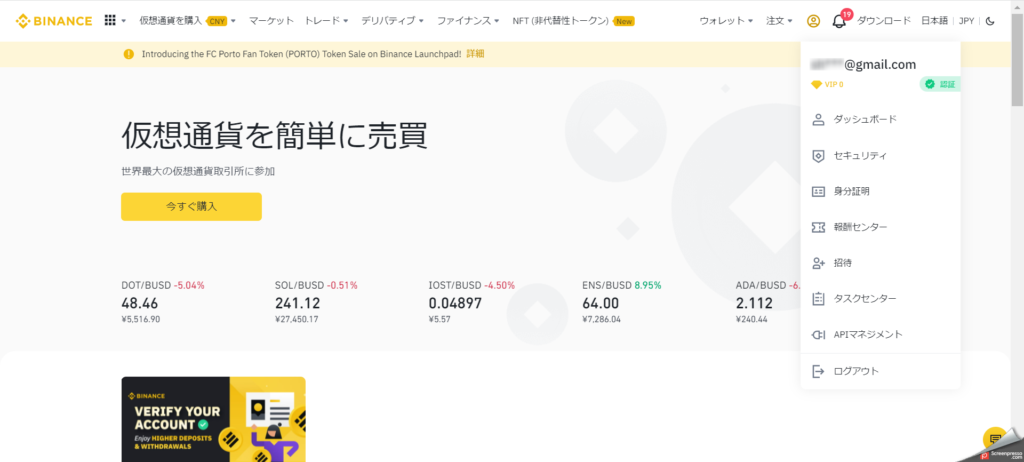Click the Binance logo

point(54,21)
